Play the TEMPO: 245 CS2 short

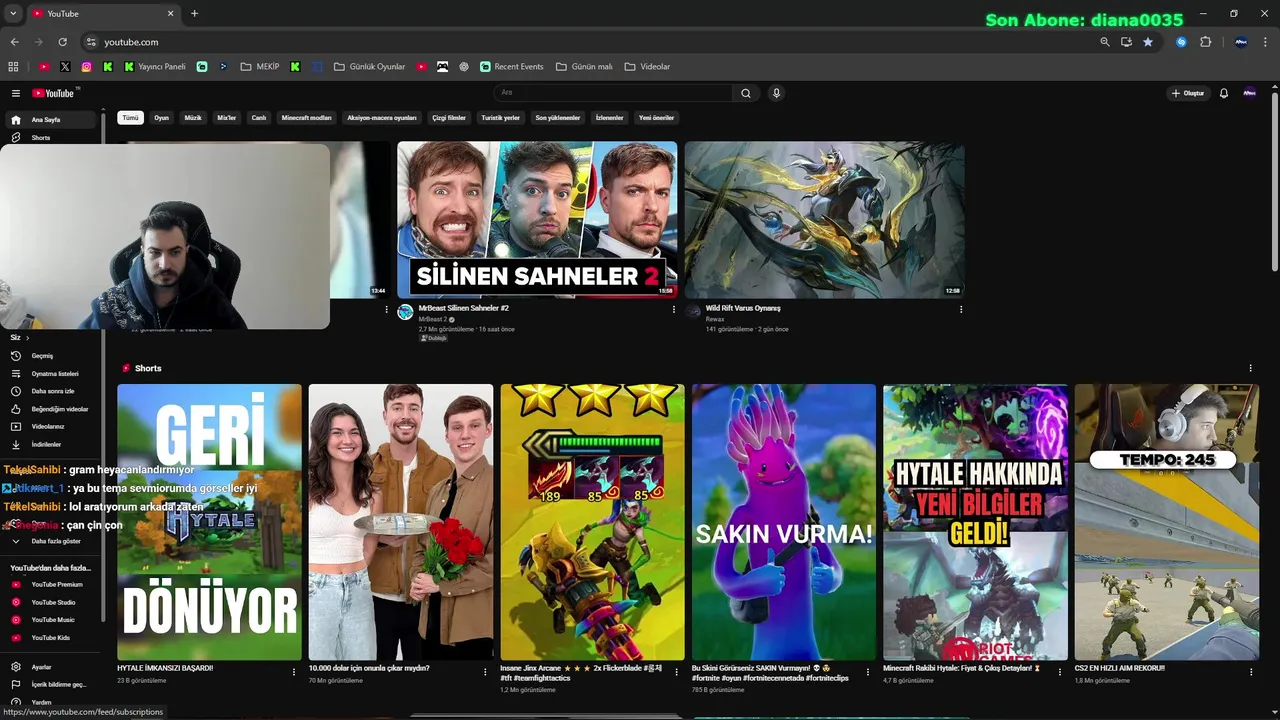pyautogui.click(x=1167, y=522)
